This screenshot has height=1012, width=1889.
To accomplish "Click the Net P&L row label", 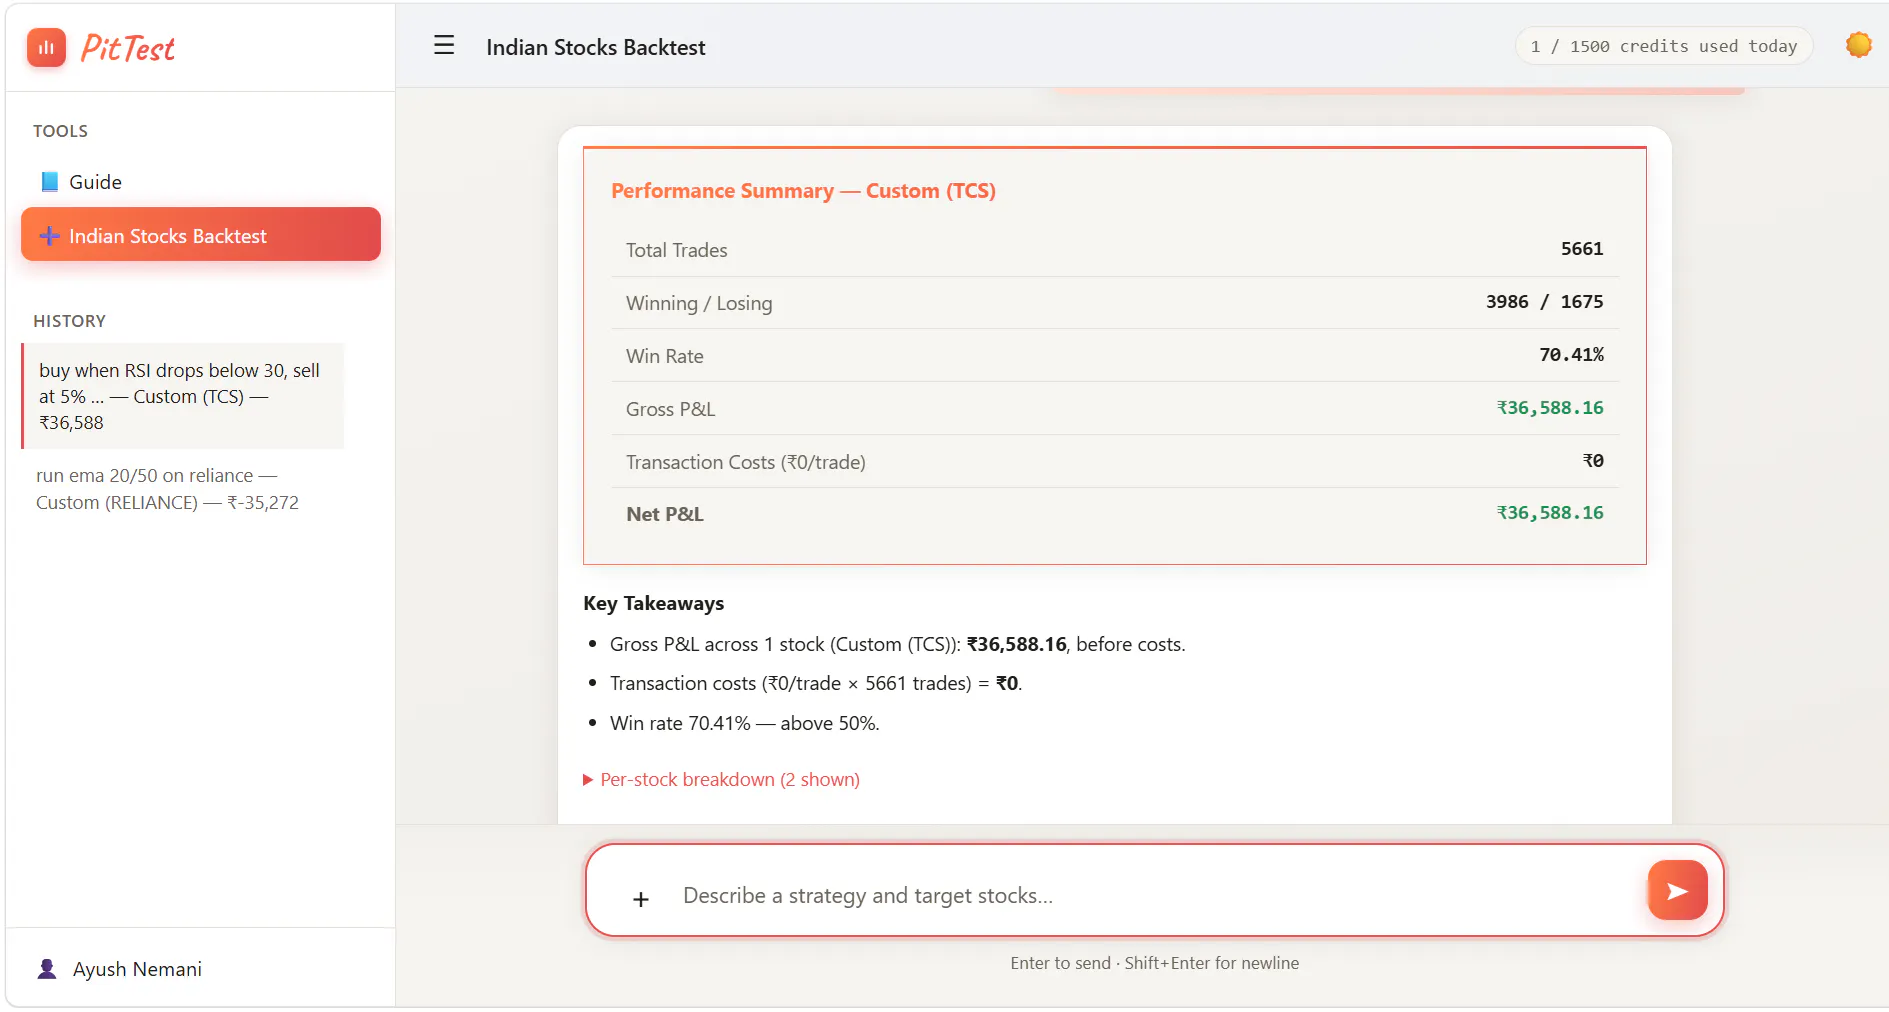I will (x=664, y=514).
